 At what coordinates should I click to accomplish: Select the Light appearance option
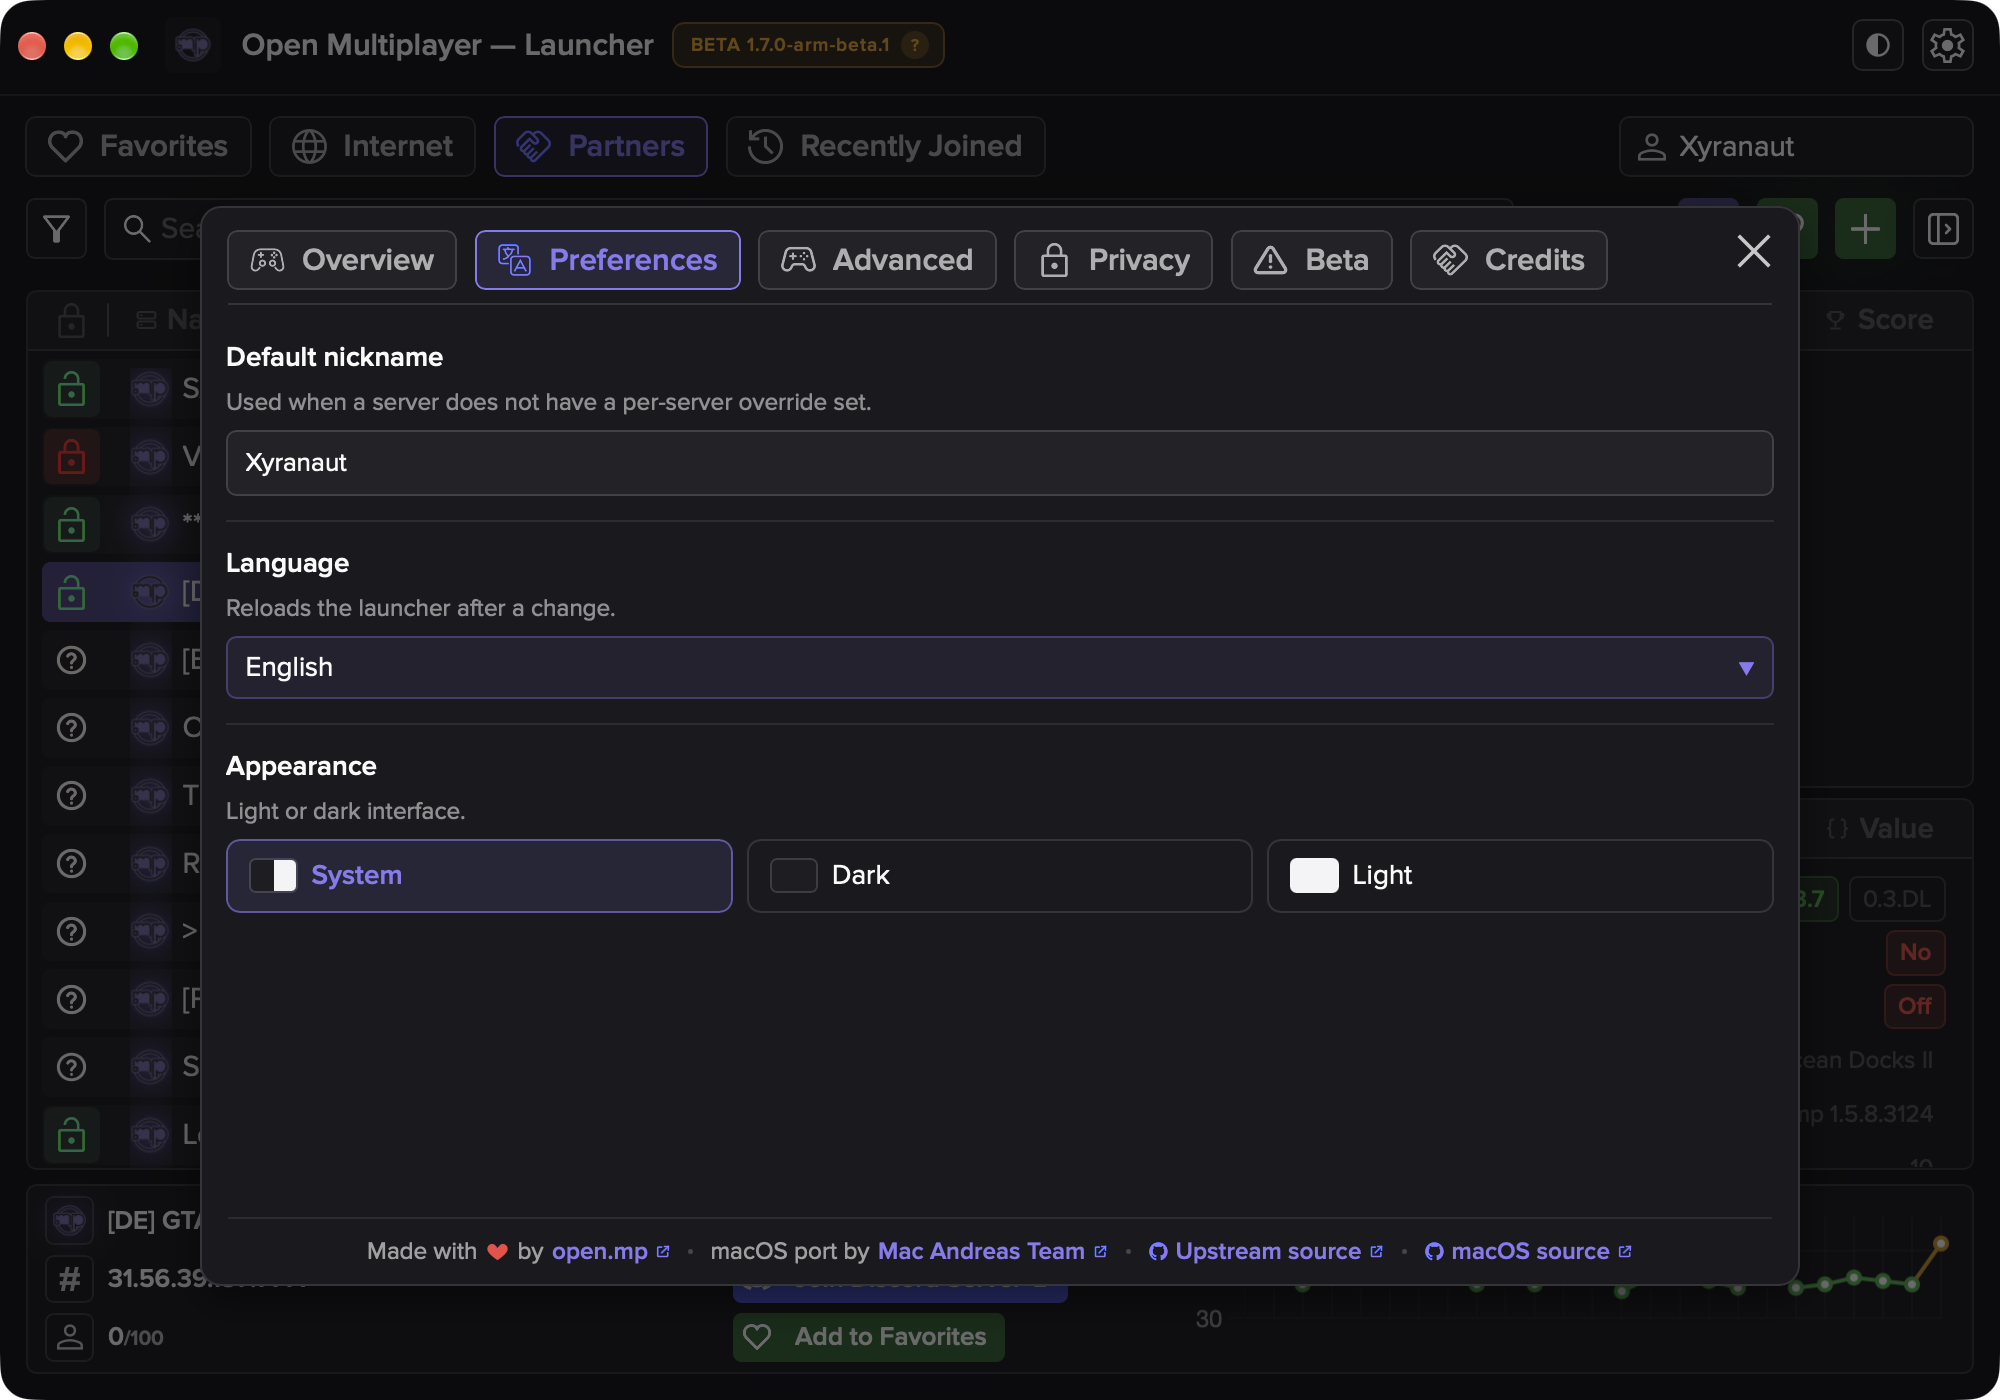[1520, 876]
